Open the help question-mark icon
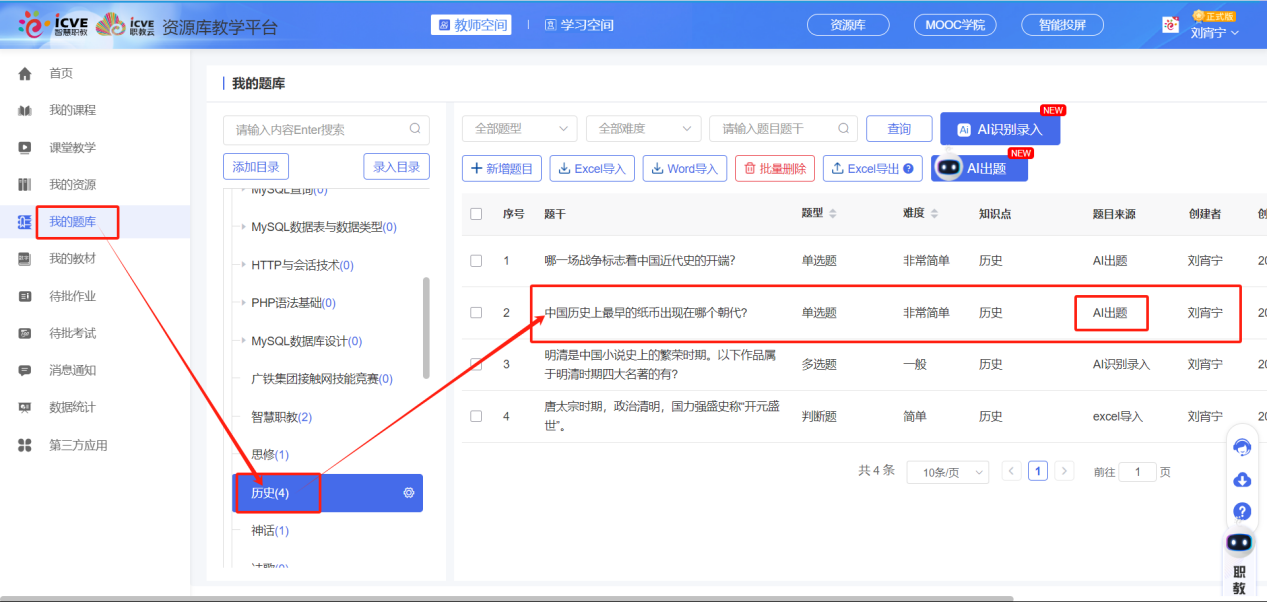Image resolution: width=1267 pixels, height=602 pixels. click(x=1241, y=511)
